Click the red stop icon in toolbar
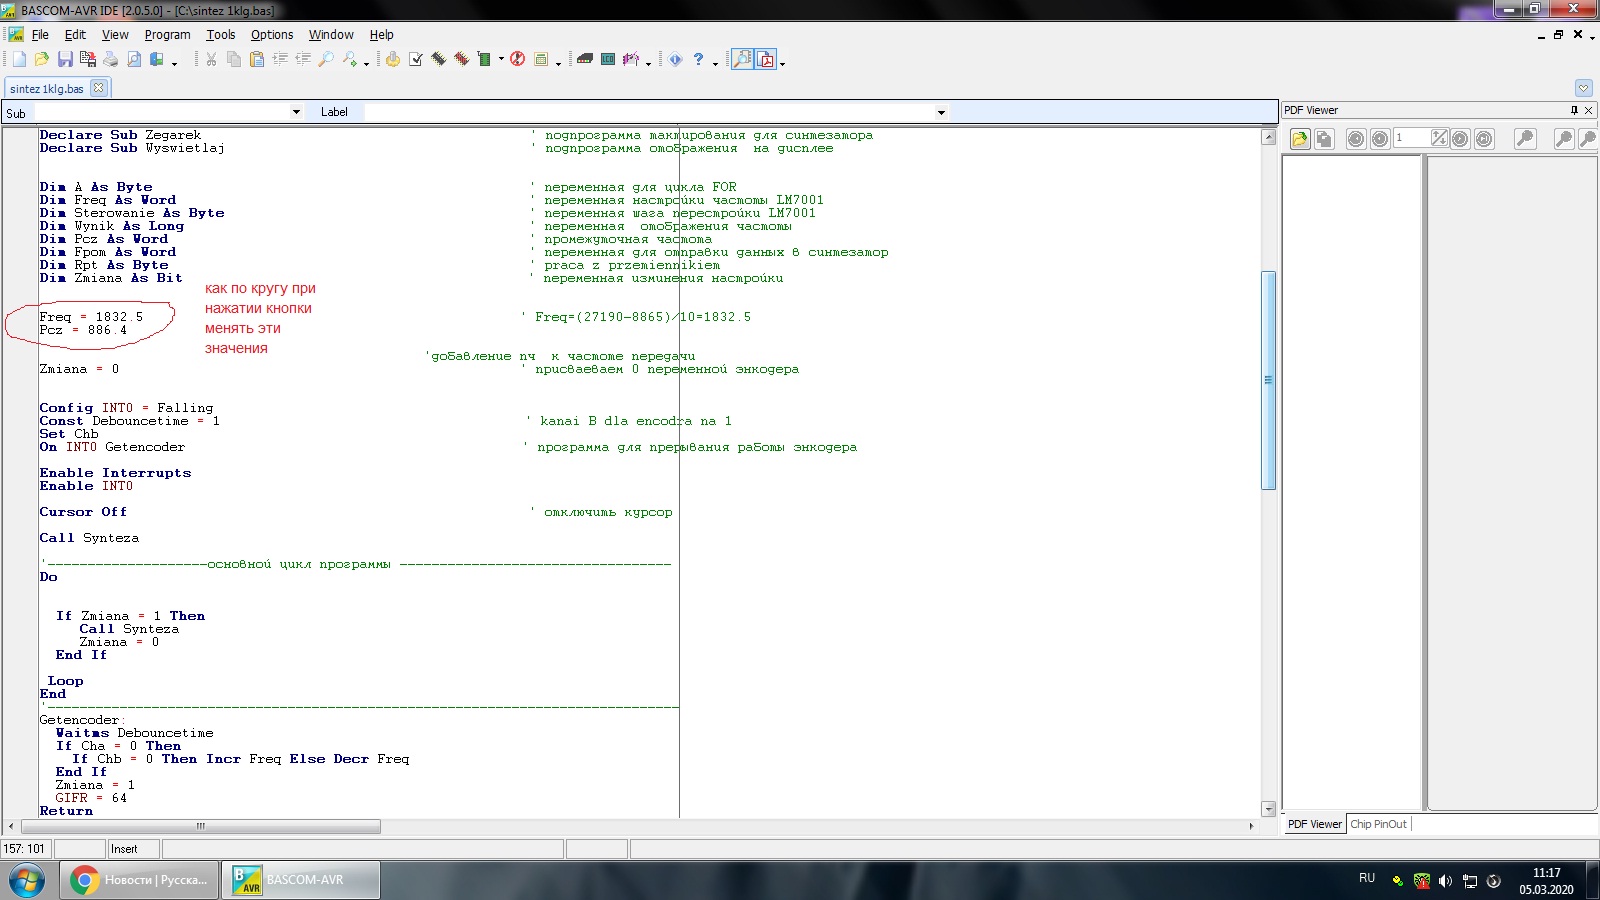 point(517,60)
